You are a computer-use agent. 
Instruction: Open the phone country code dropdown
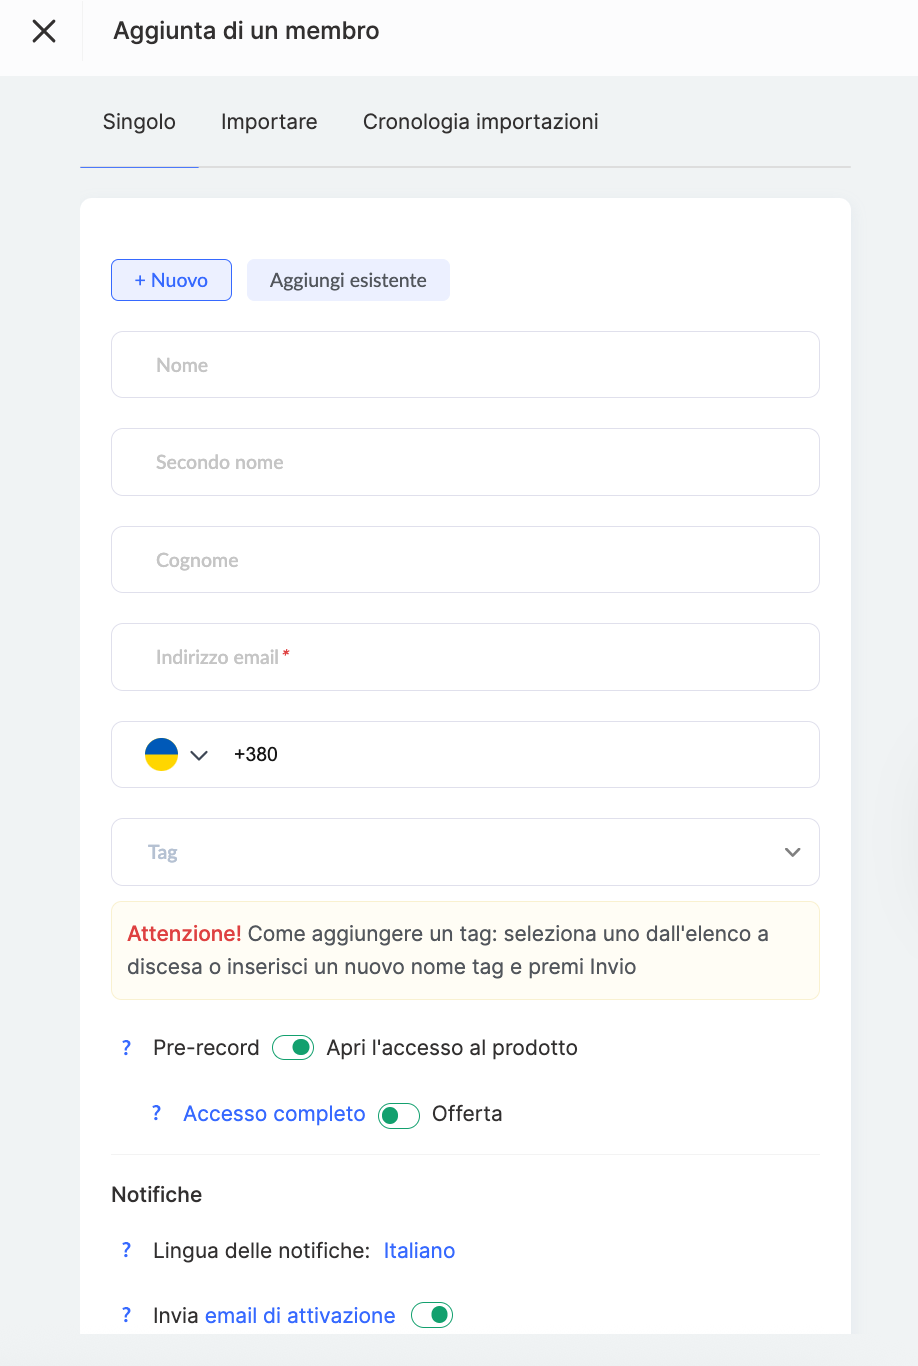199,755
